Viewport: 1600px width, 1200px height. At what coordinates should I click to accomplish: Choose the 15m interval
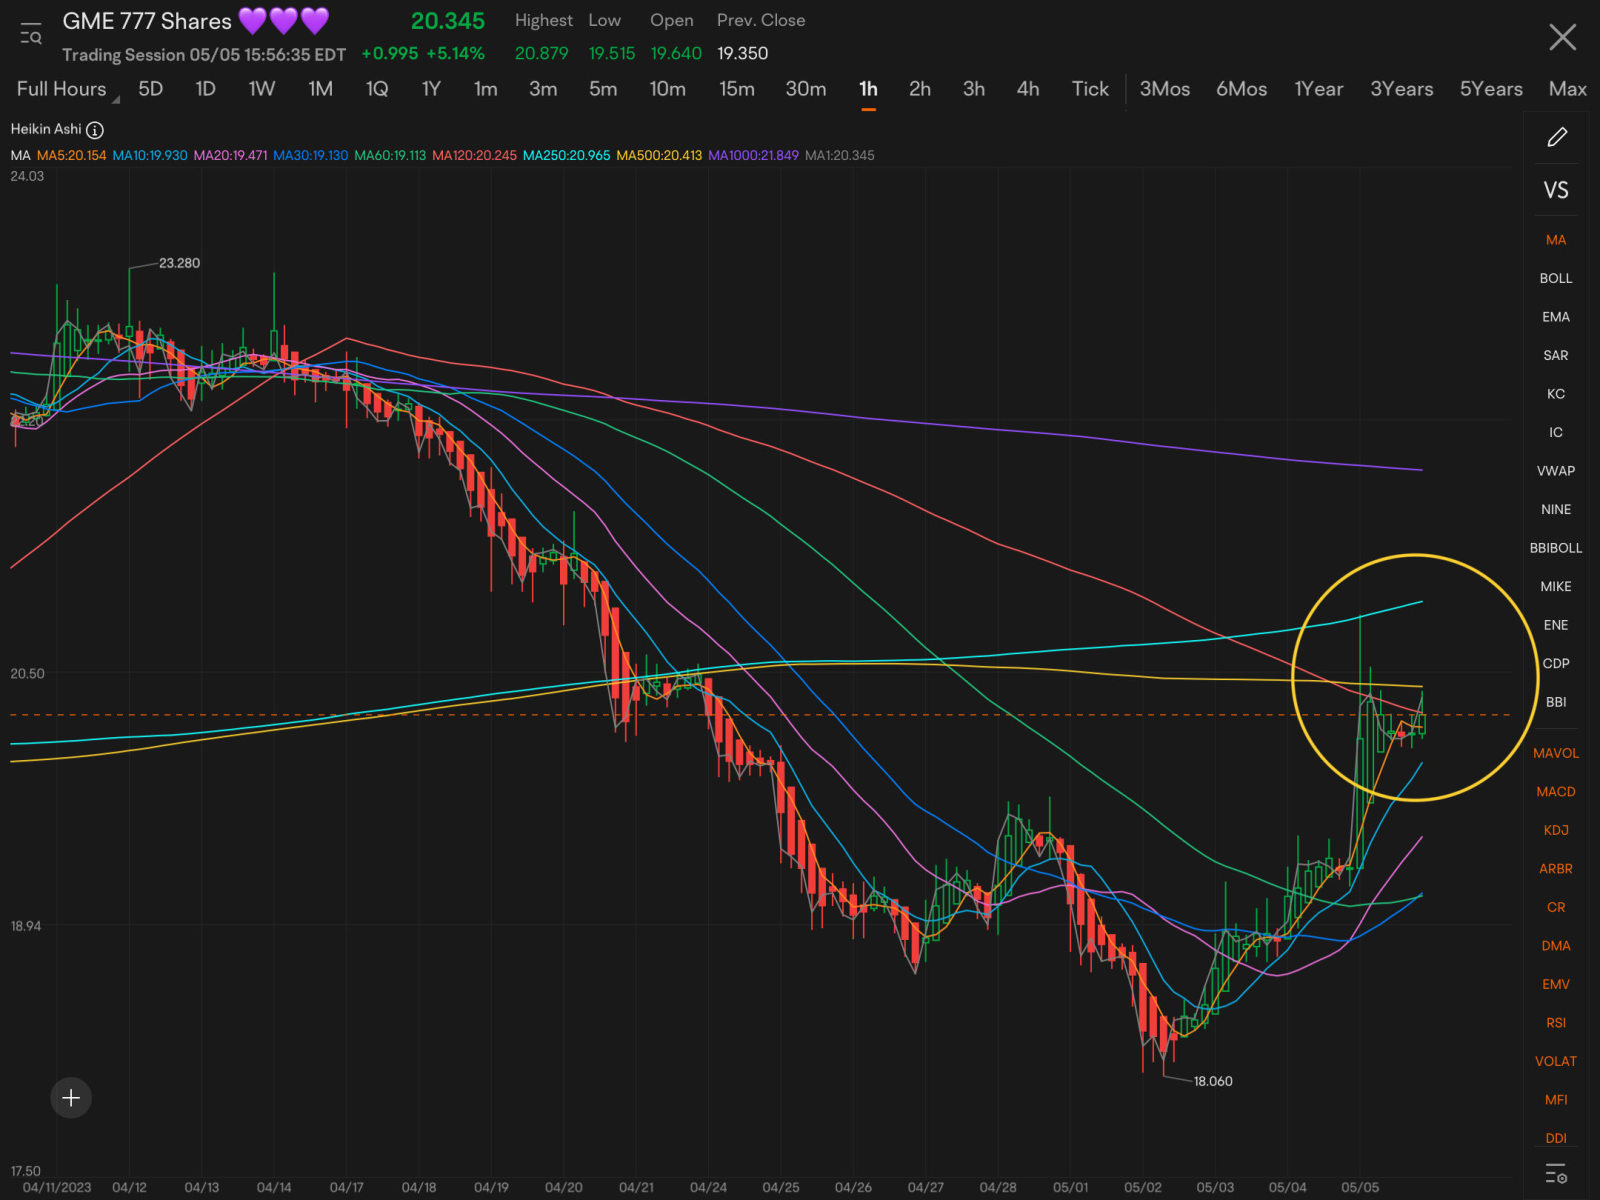(737, 89)
